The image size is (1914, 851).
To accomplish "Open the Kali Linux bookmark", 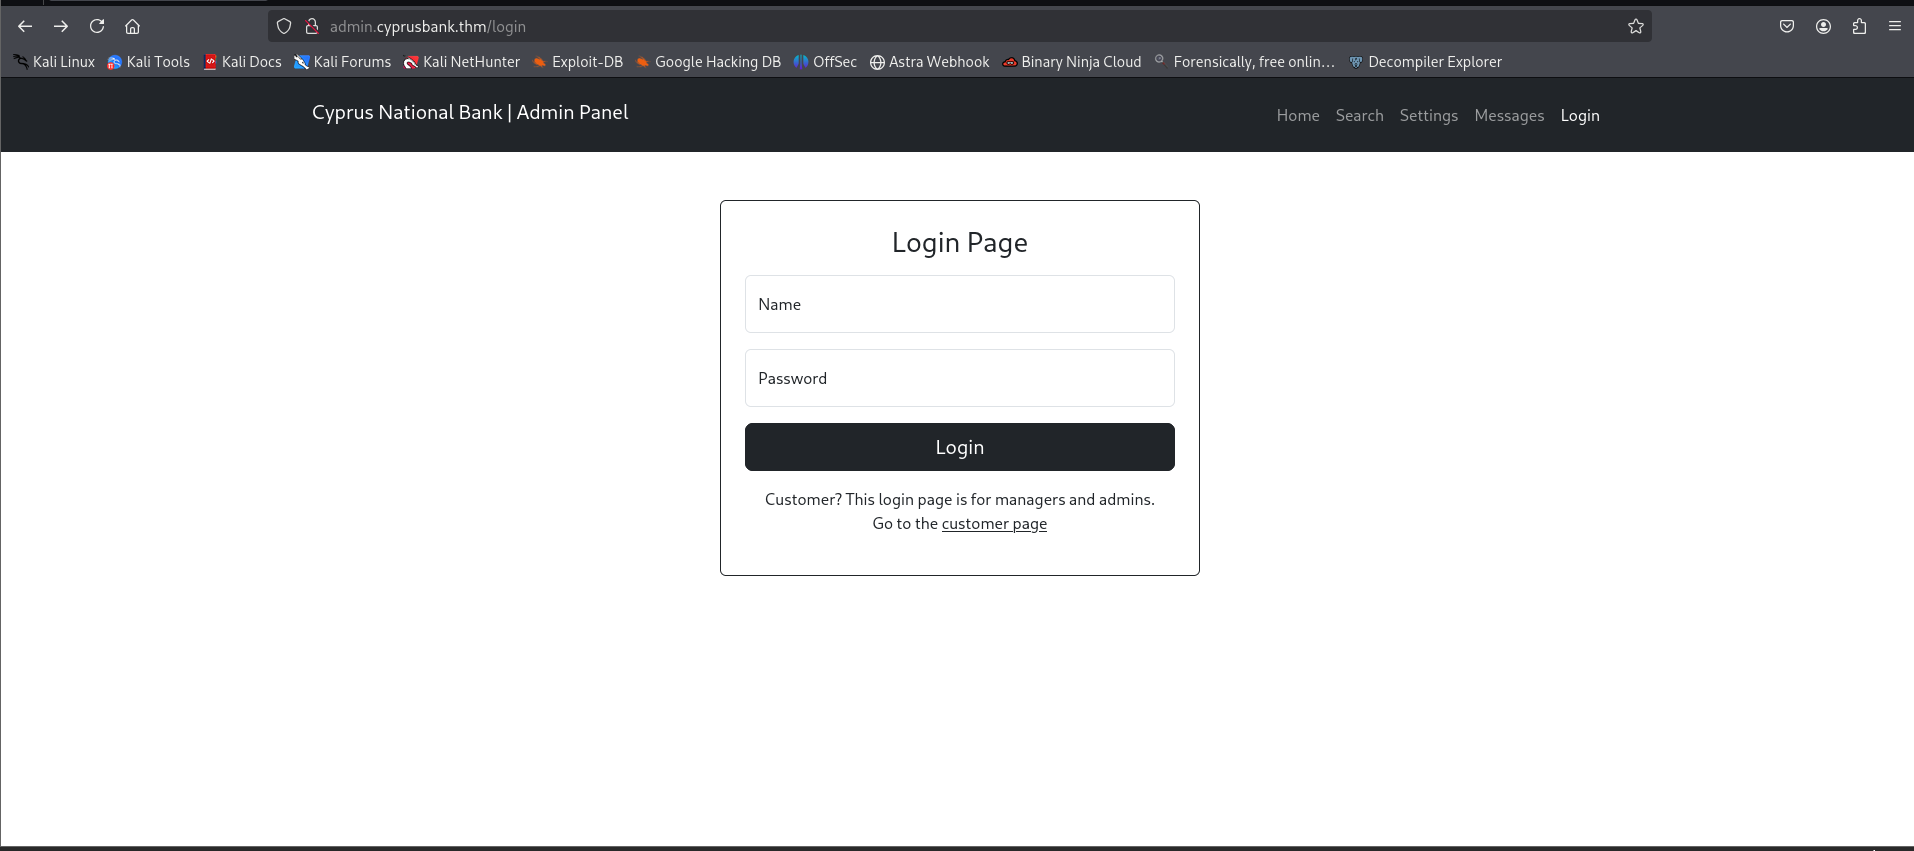I will [x=54, y=62].
